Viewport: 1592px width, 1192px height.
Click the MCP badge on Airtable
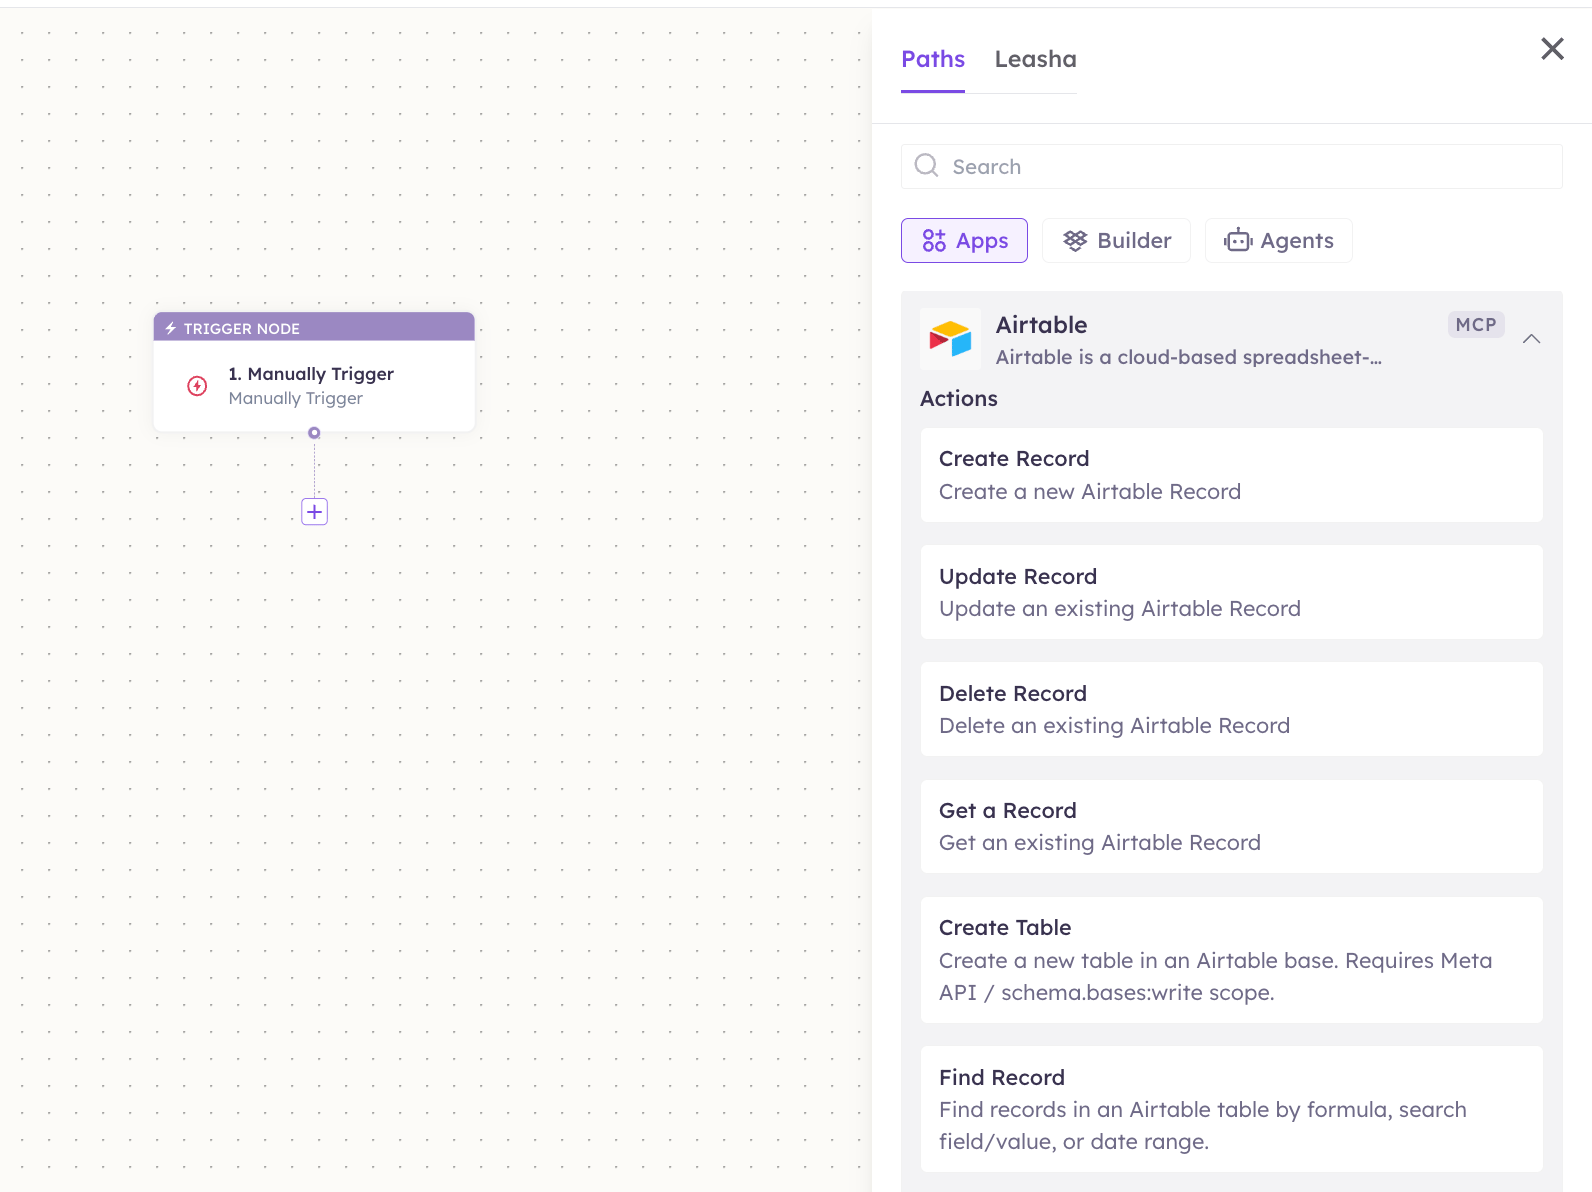1476,325
